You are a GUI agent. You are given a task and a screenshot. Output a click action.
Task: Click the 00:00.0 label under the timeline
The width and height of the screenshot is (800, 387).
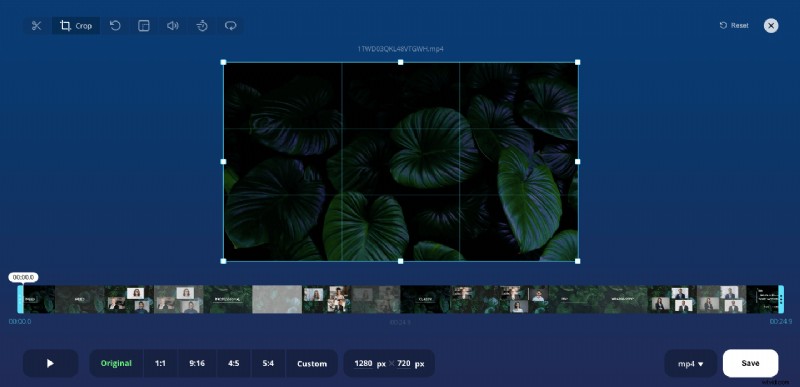point(20,321)
